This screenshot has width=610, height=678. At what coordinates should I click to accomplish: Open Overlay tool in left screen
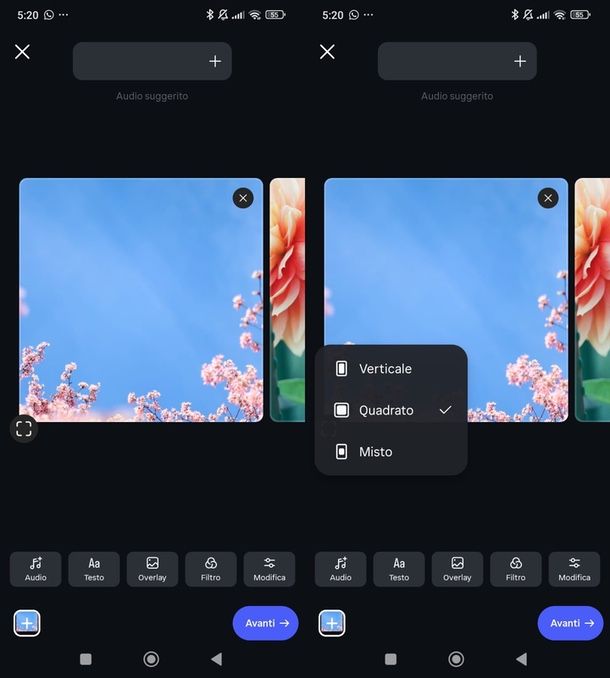pos(152,569)
